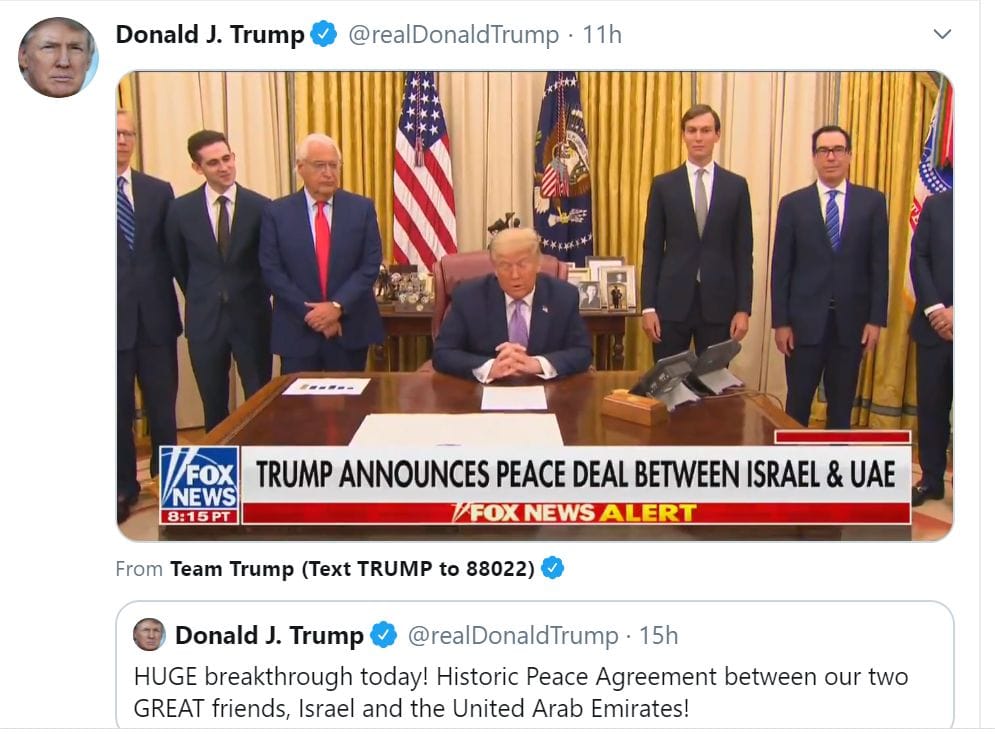This screenshot has width=995, height=734.
Task: Click the verified badge next to the top Donald J. Trump name
Action: [x=324, y=34]
